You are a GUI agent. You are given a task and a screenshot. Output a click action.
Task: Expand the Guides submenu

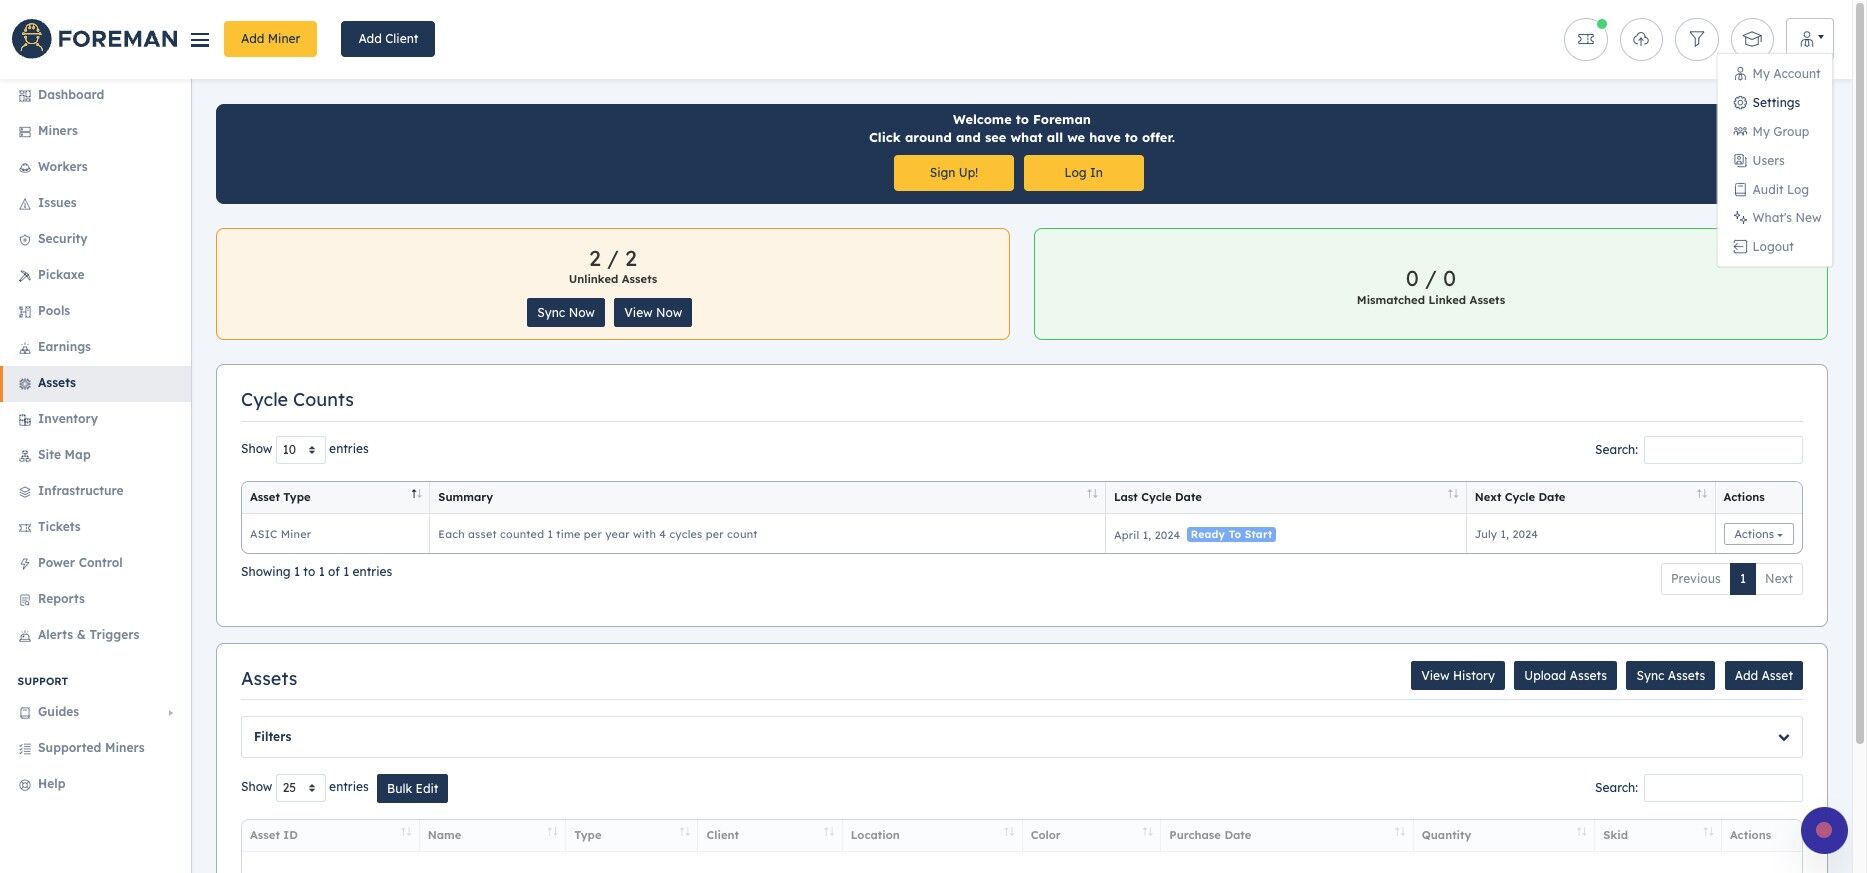(95, 712)
